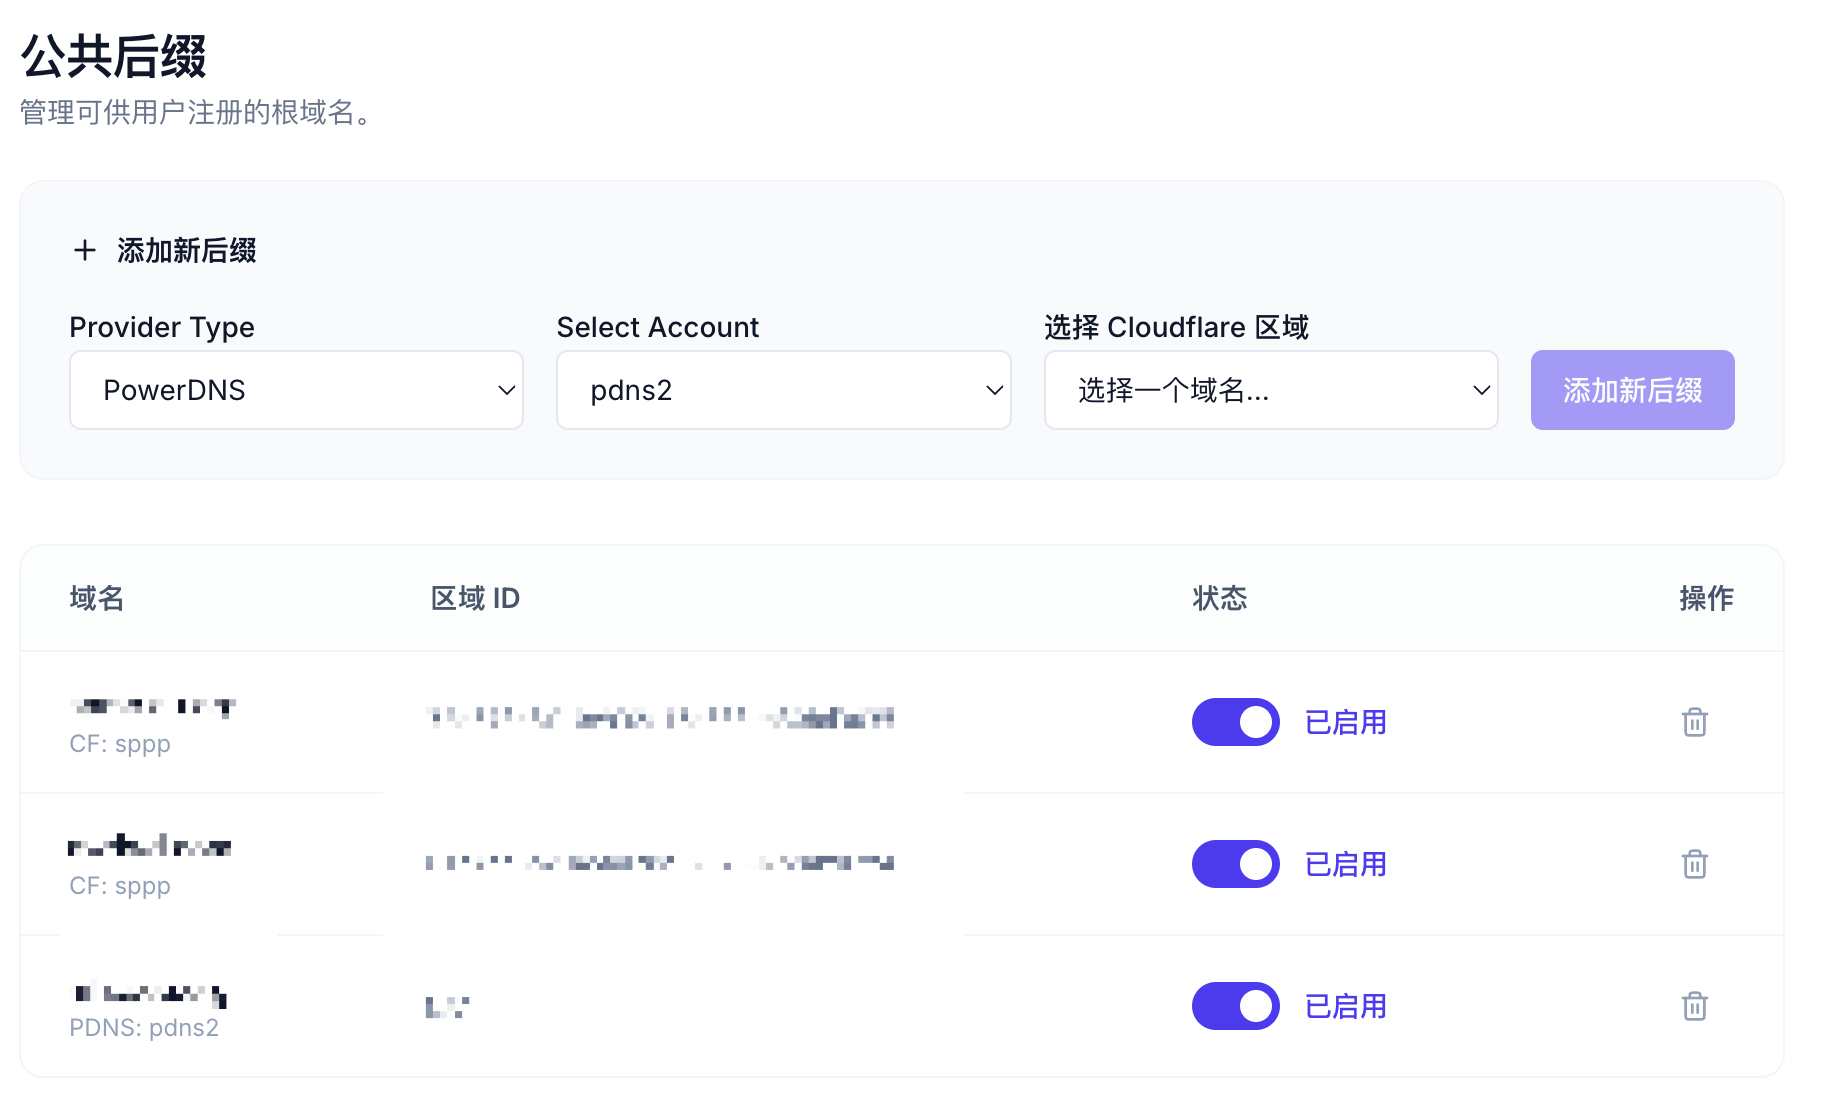Click 已启用 label in the PDNS: pdns2 row
The width and height of the screenshot is (1826, 1110).
pos(1345,1006)
